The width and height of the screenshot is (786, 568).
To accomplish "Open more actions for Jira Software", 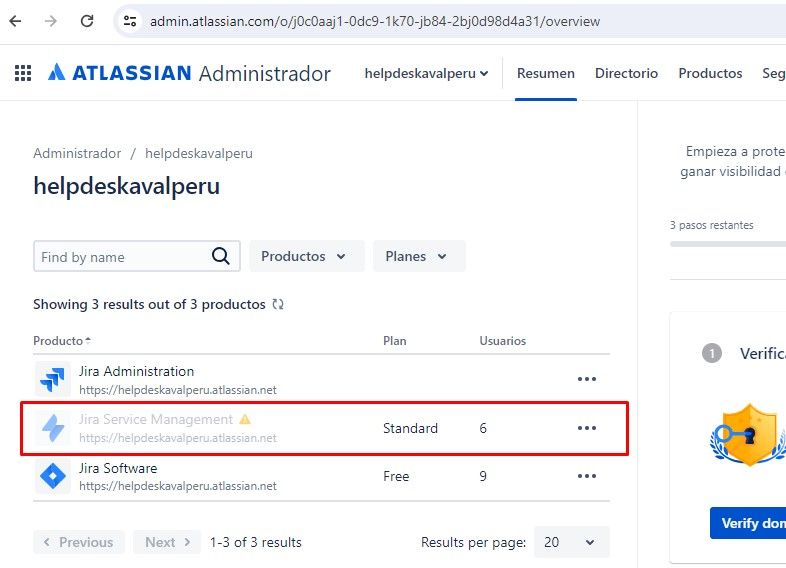I will point(586,476).
